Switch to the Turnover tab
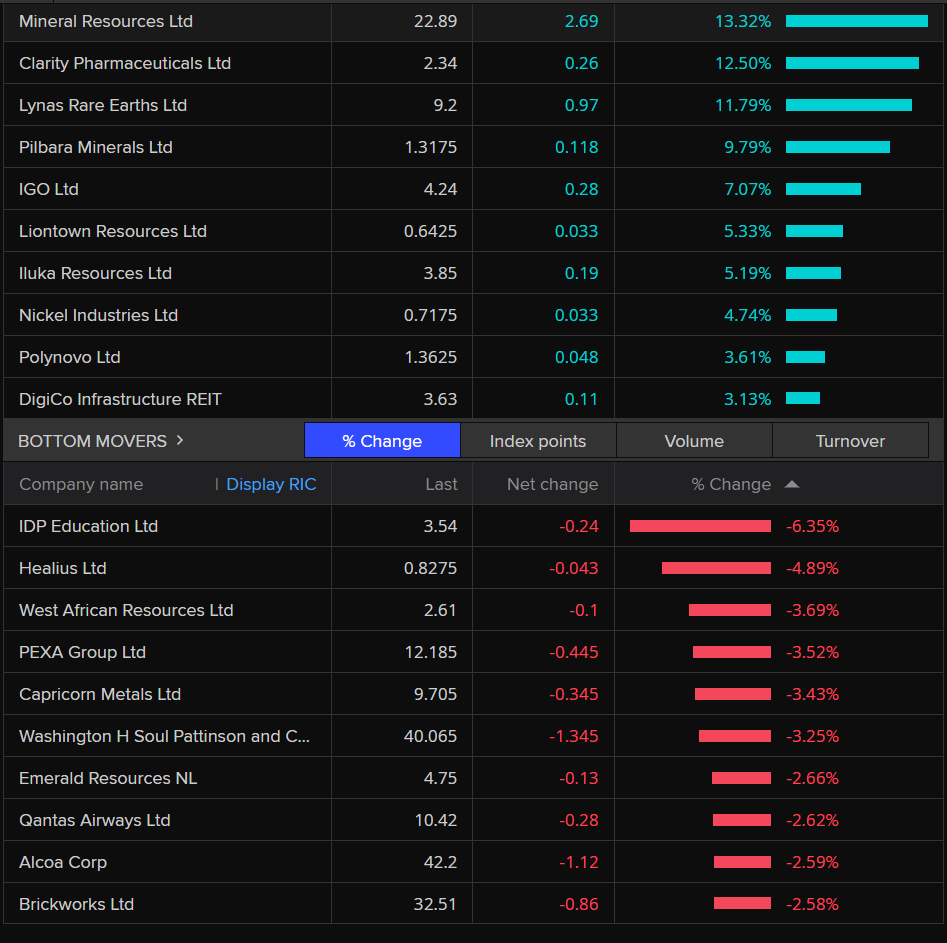 (x=850, y=441)
